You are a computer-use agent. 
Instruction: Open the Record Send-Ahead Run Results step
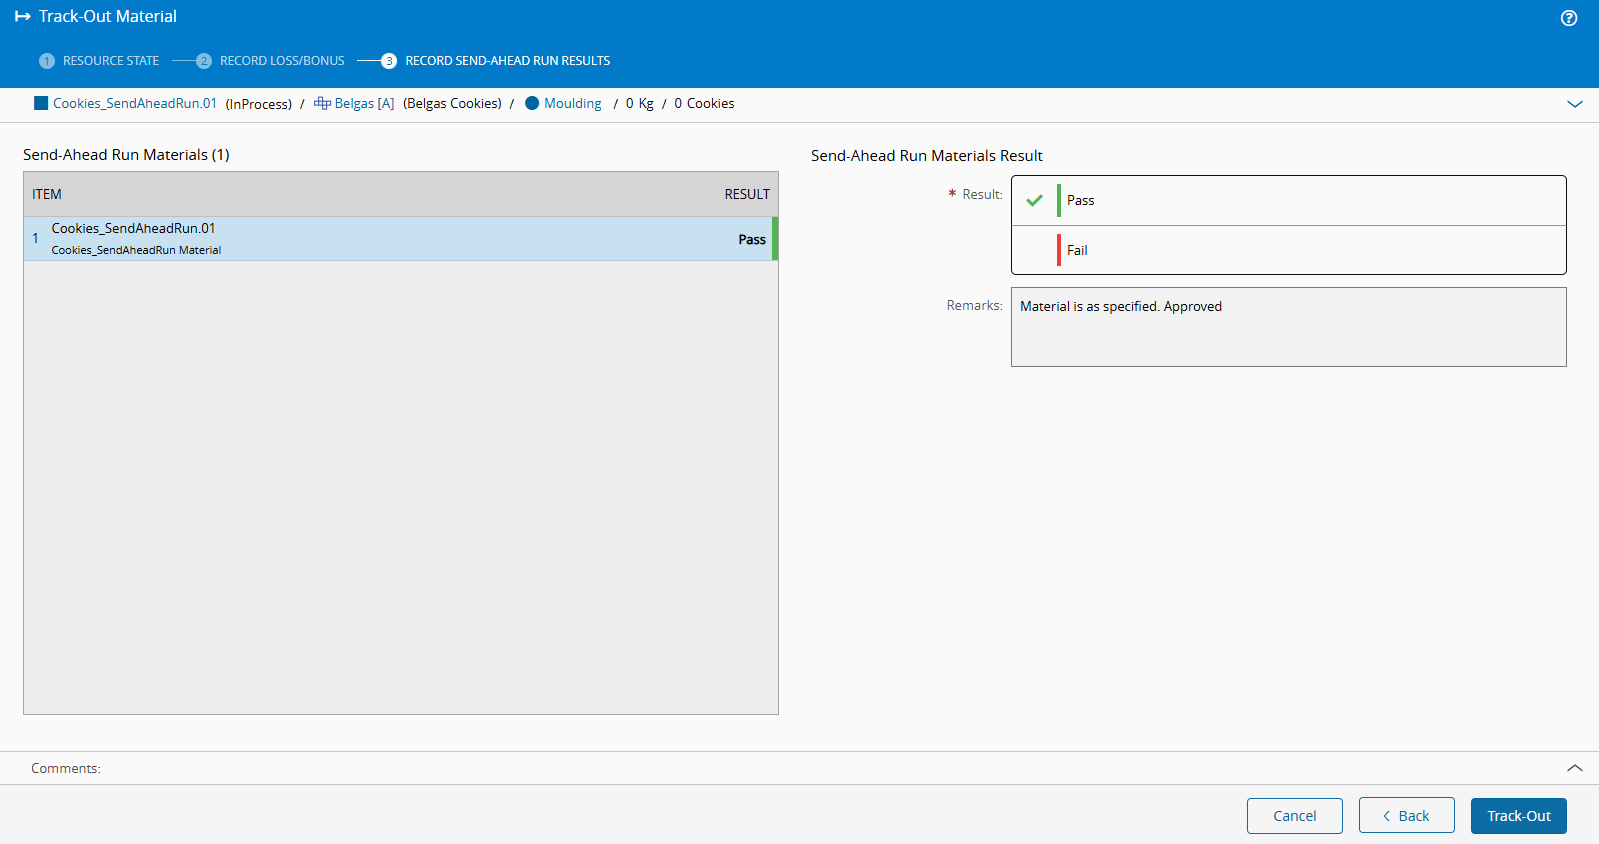click(x=507, y=61)
